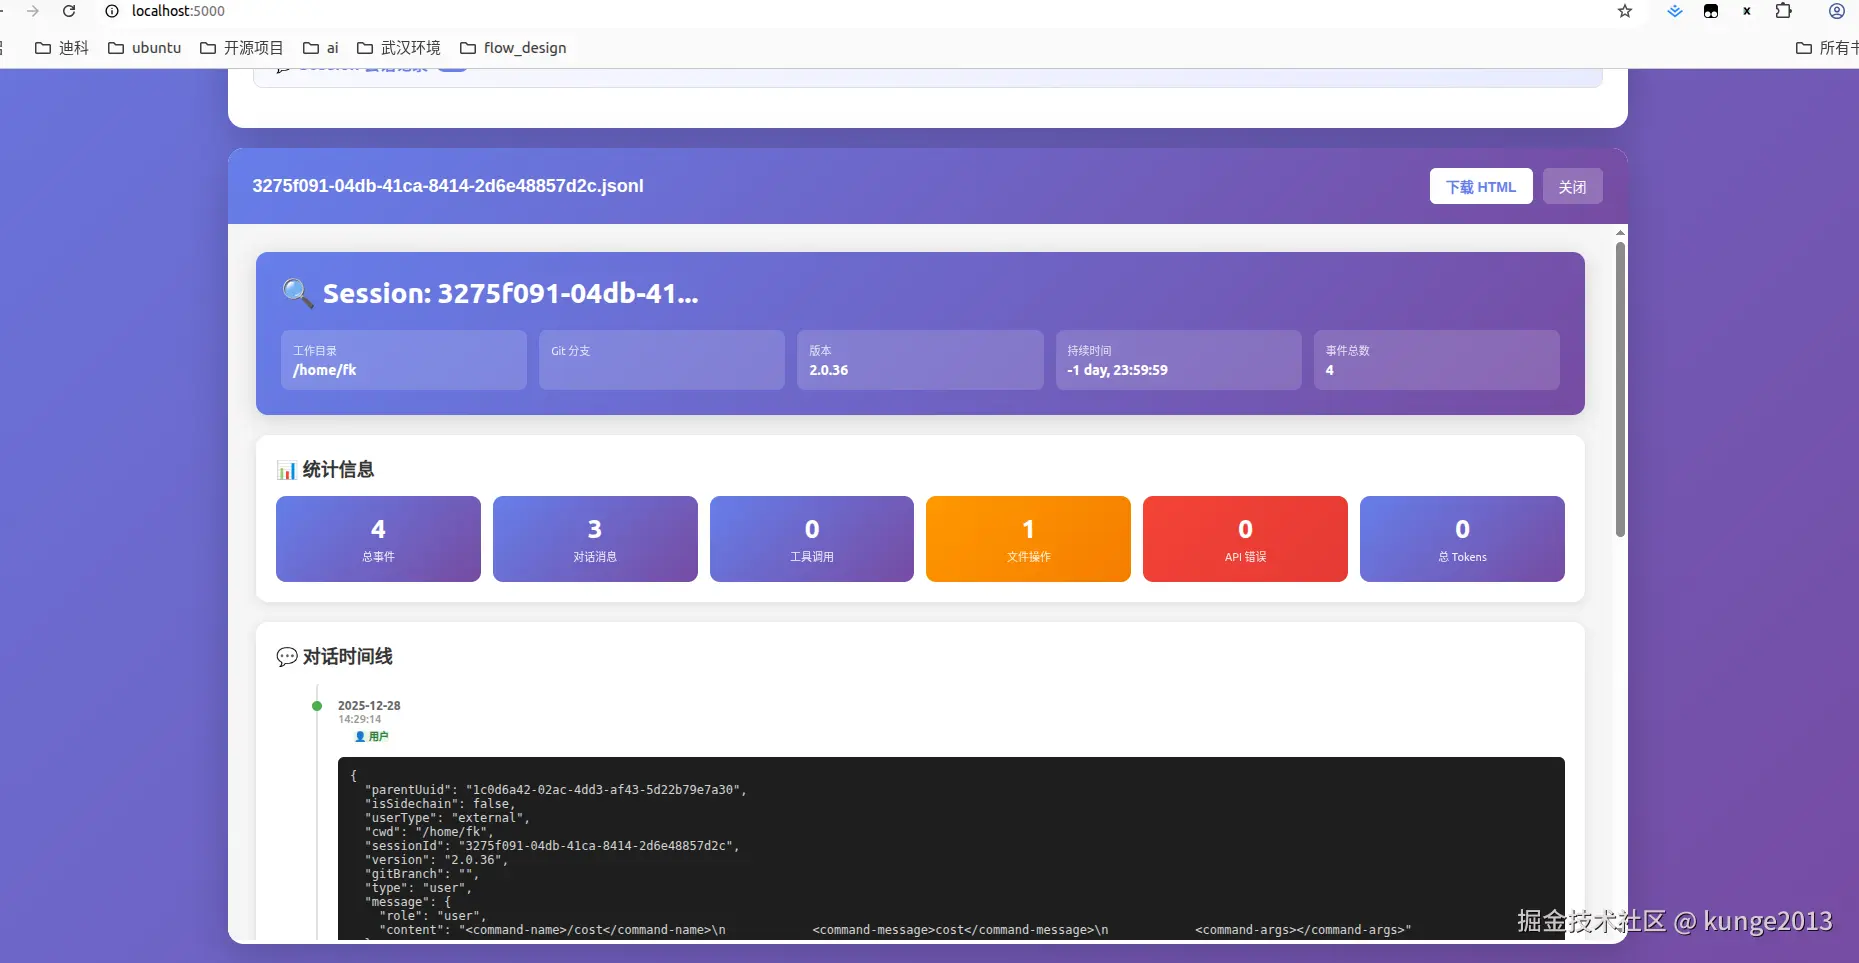Click the 版本 2.0.36 info card
The height and width of the screenshot is (963, 1859).
pos(920,360)
